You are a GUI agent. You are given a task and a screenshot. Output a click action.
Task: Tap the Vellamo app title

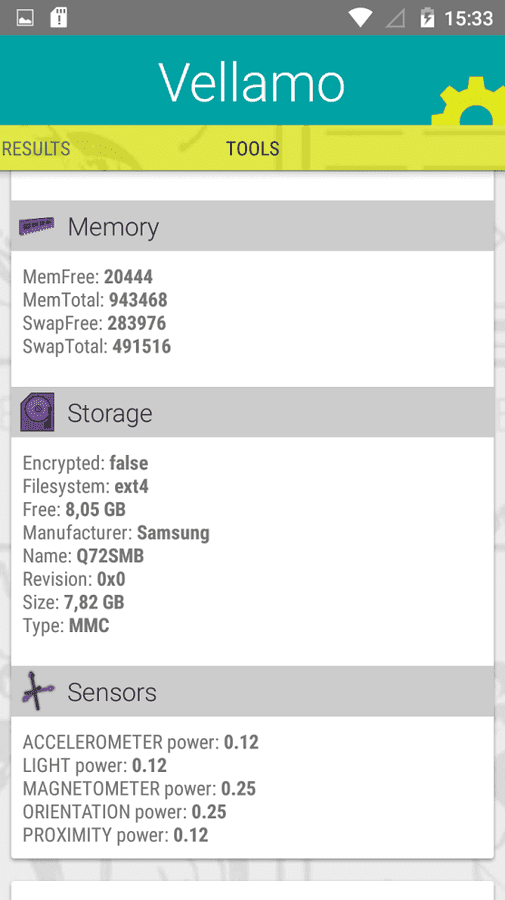252,82
